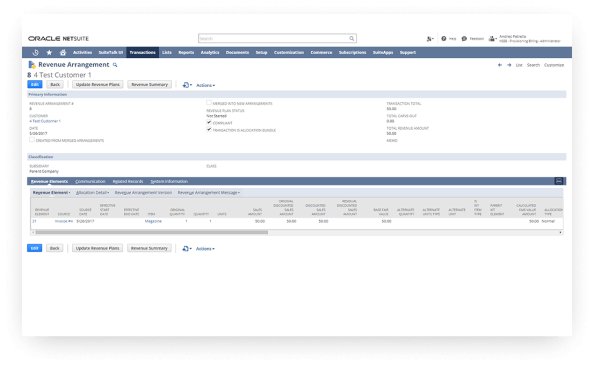Image resolution: width=594 pixels, height=367 pixels.
Task: Open the Analytics menu
Action: [x=210, y=53]
